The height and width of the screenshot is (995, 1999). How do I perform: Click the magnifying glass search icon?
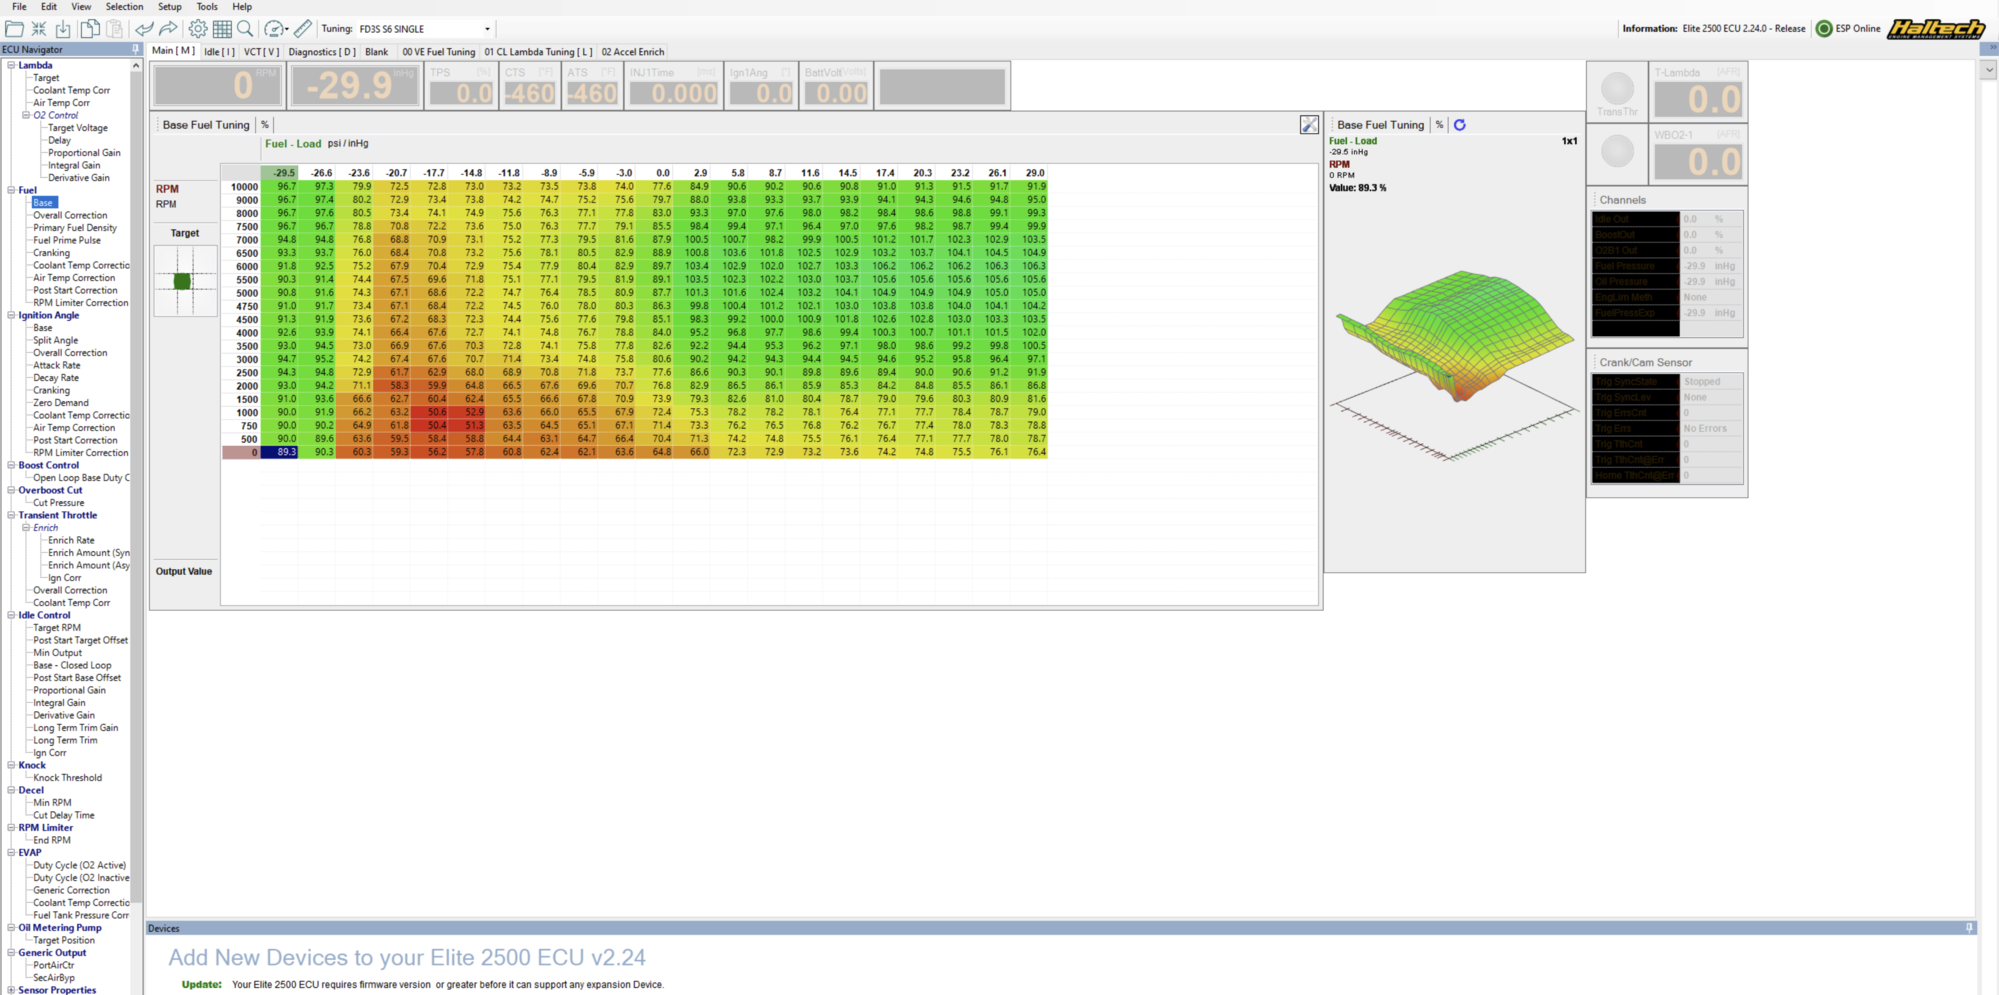[x=245, y=29]
